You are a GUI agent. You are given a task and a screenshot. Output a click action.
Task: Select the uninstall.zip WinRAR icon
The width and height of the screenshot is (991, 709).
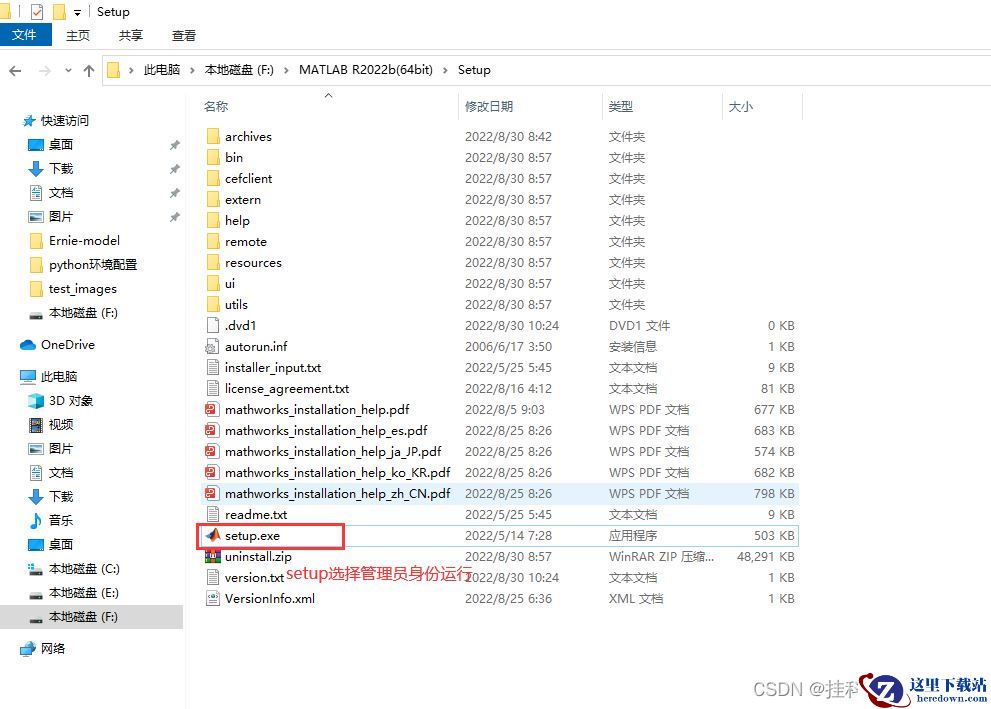click(212, 557)
